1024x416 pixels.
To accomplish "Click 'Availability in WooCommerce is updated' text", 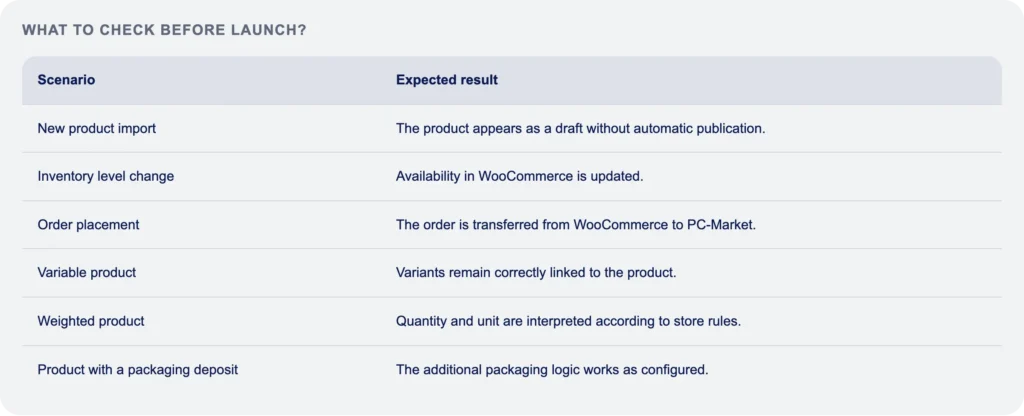I will pos(519,176).
